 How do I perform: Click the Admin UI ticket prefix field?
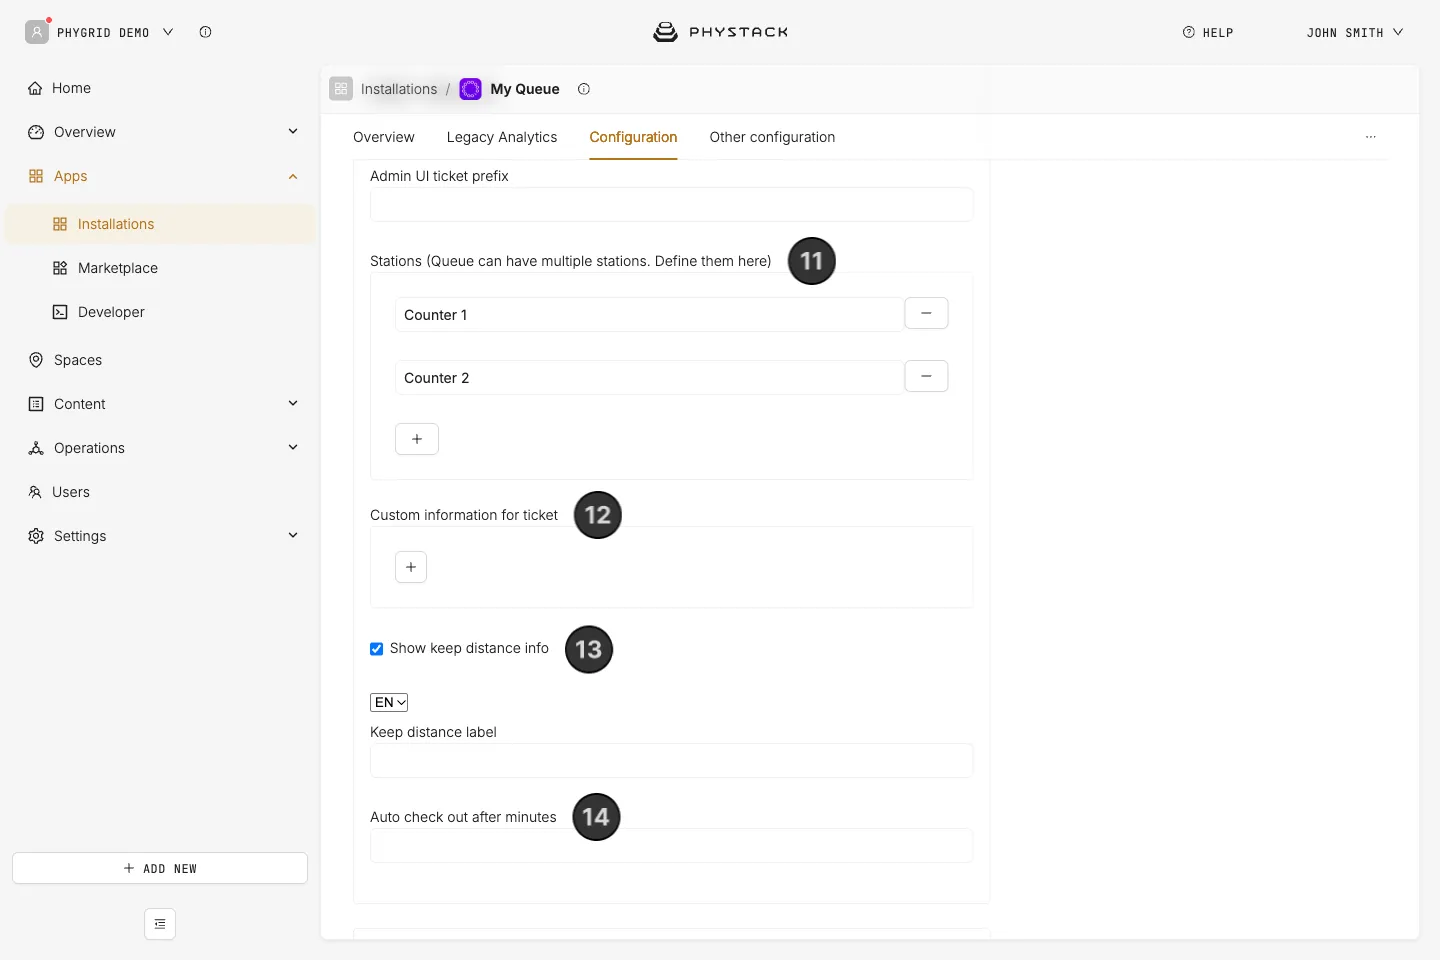tap(672, 204)
